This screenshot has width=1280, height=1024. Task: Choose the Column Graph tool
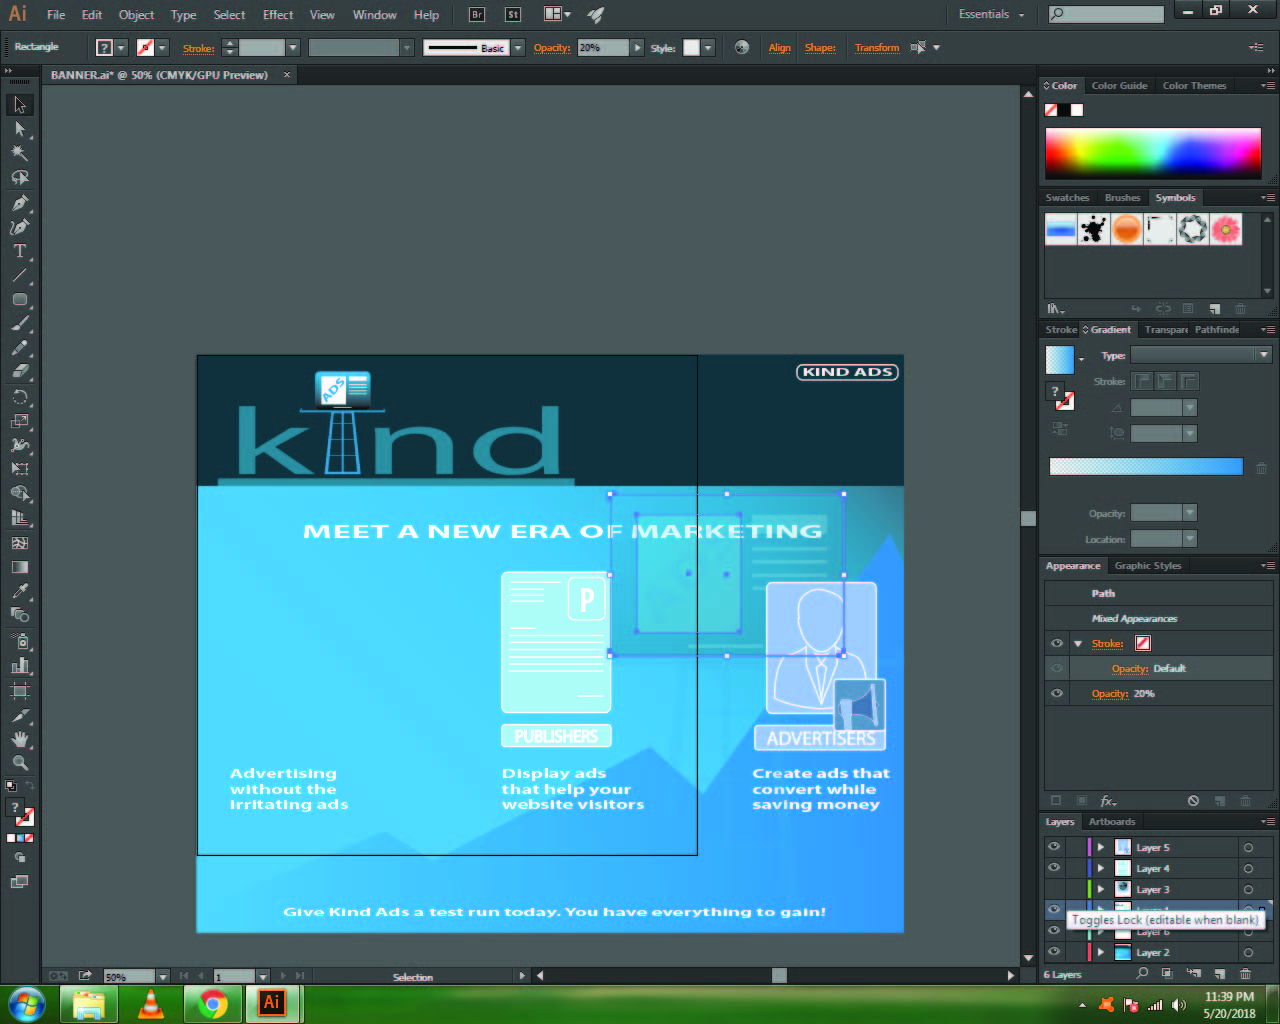pyautogui.click(x=20, y=665)
